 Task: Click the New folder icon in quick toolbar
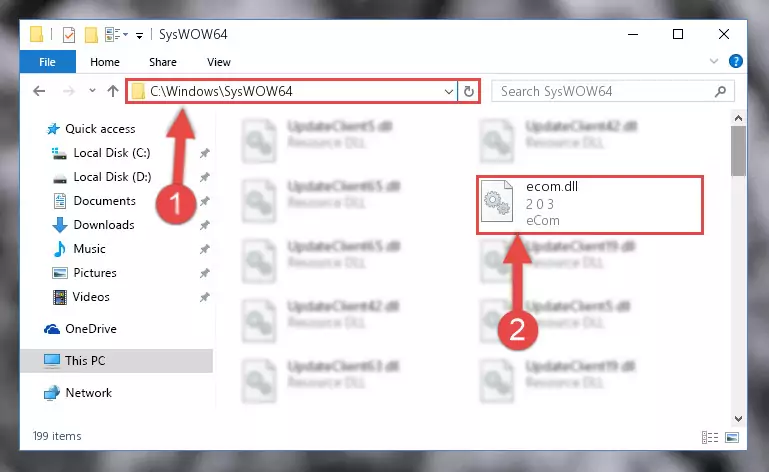click(91, 35)
